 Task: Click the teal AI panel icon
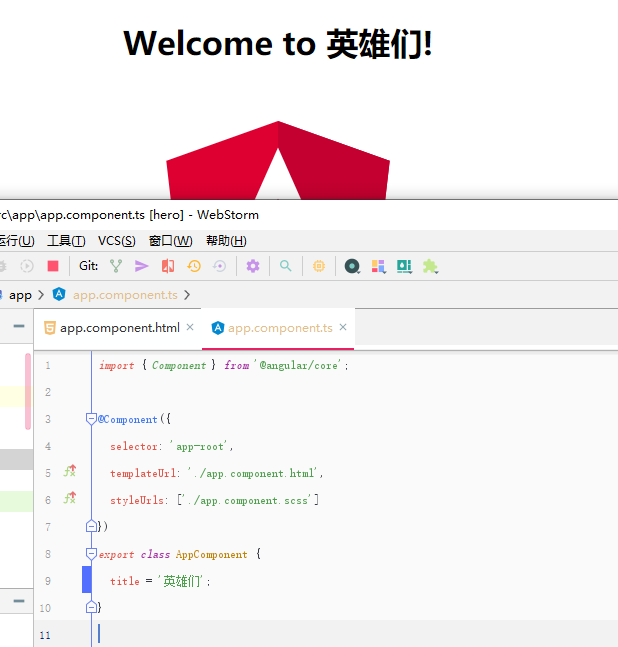[x=404, y=266]
